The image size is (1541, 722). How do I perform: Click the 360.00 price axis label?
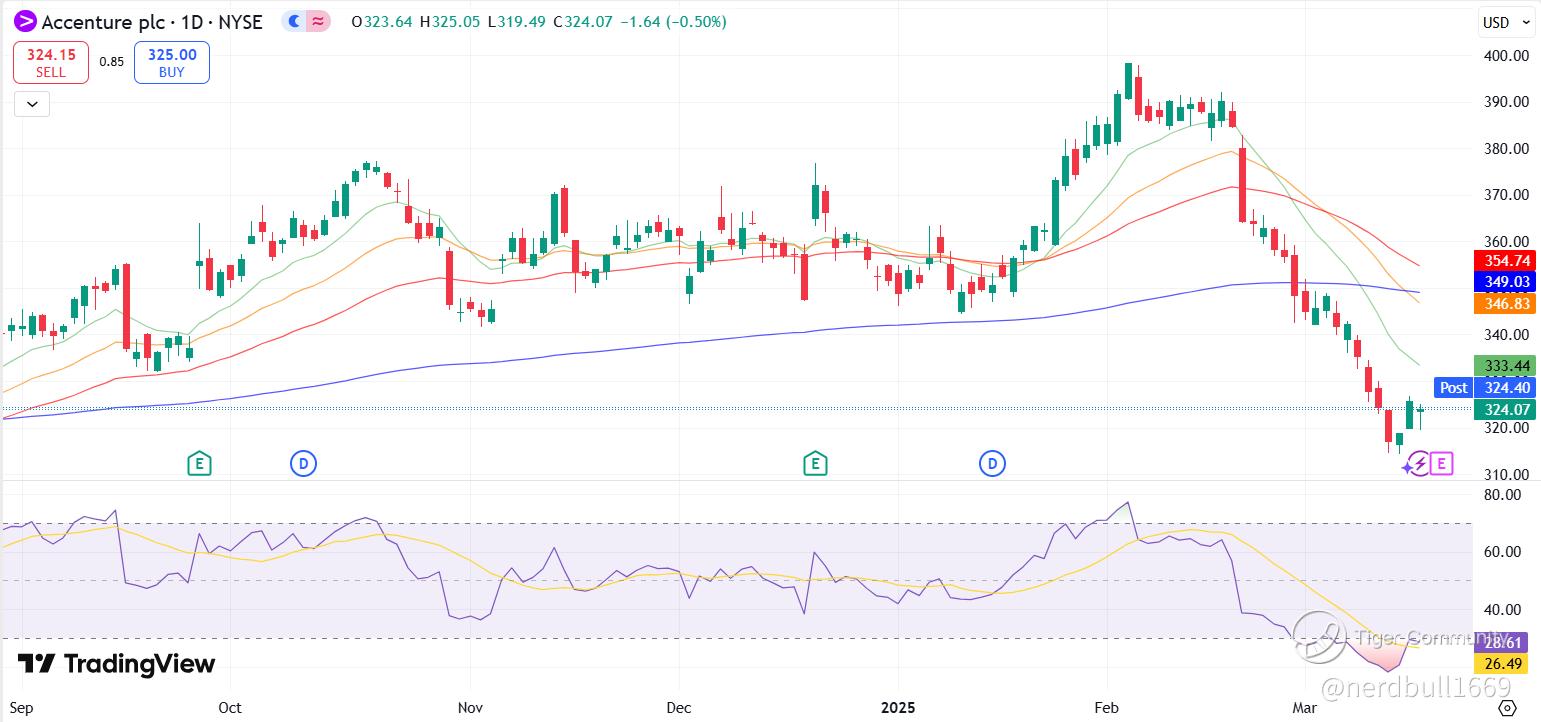(1506, 241)
